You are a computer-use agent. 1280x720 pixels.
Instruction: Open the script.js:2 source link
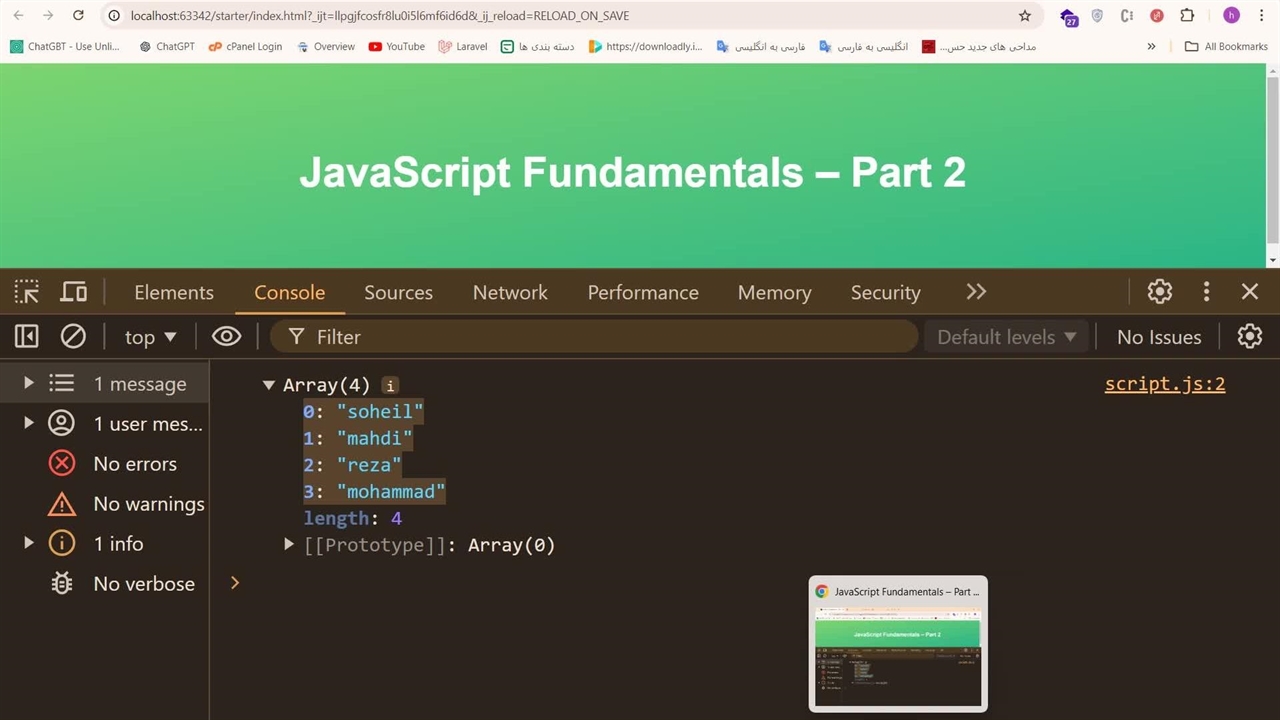[1164, 384]
